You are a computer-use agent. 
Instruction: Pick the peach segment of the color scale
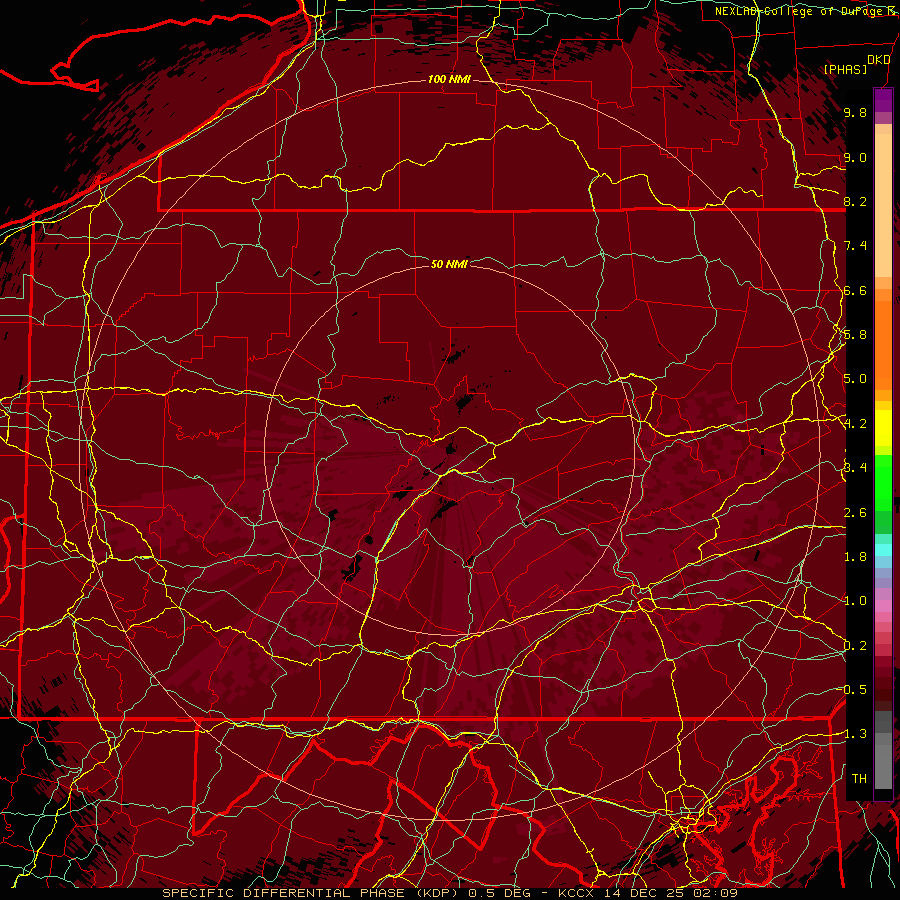883,206
